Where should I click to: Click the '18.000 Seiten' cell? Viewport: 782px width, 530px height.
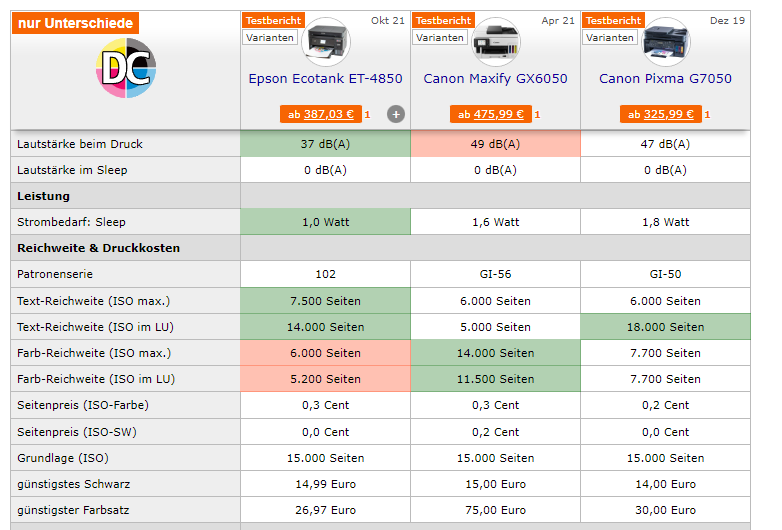[x=666, y=327]
